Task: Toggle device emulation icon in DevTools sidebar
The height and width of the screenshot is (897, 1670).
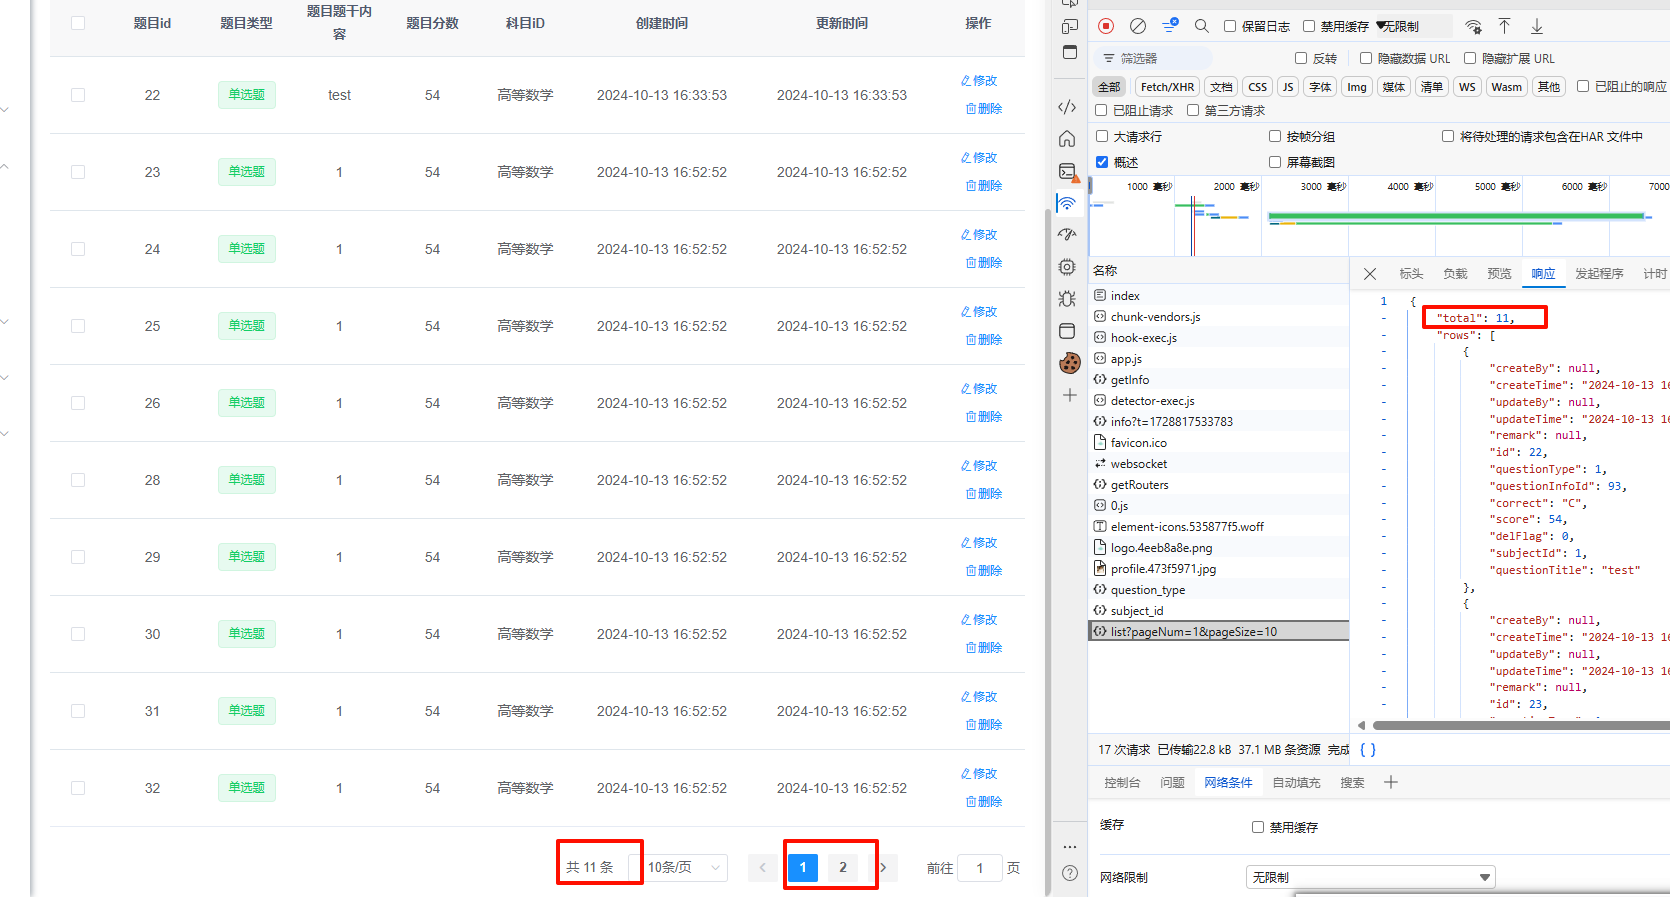Action: (x=1069, y=26)
